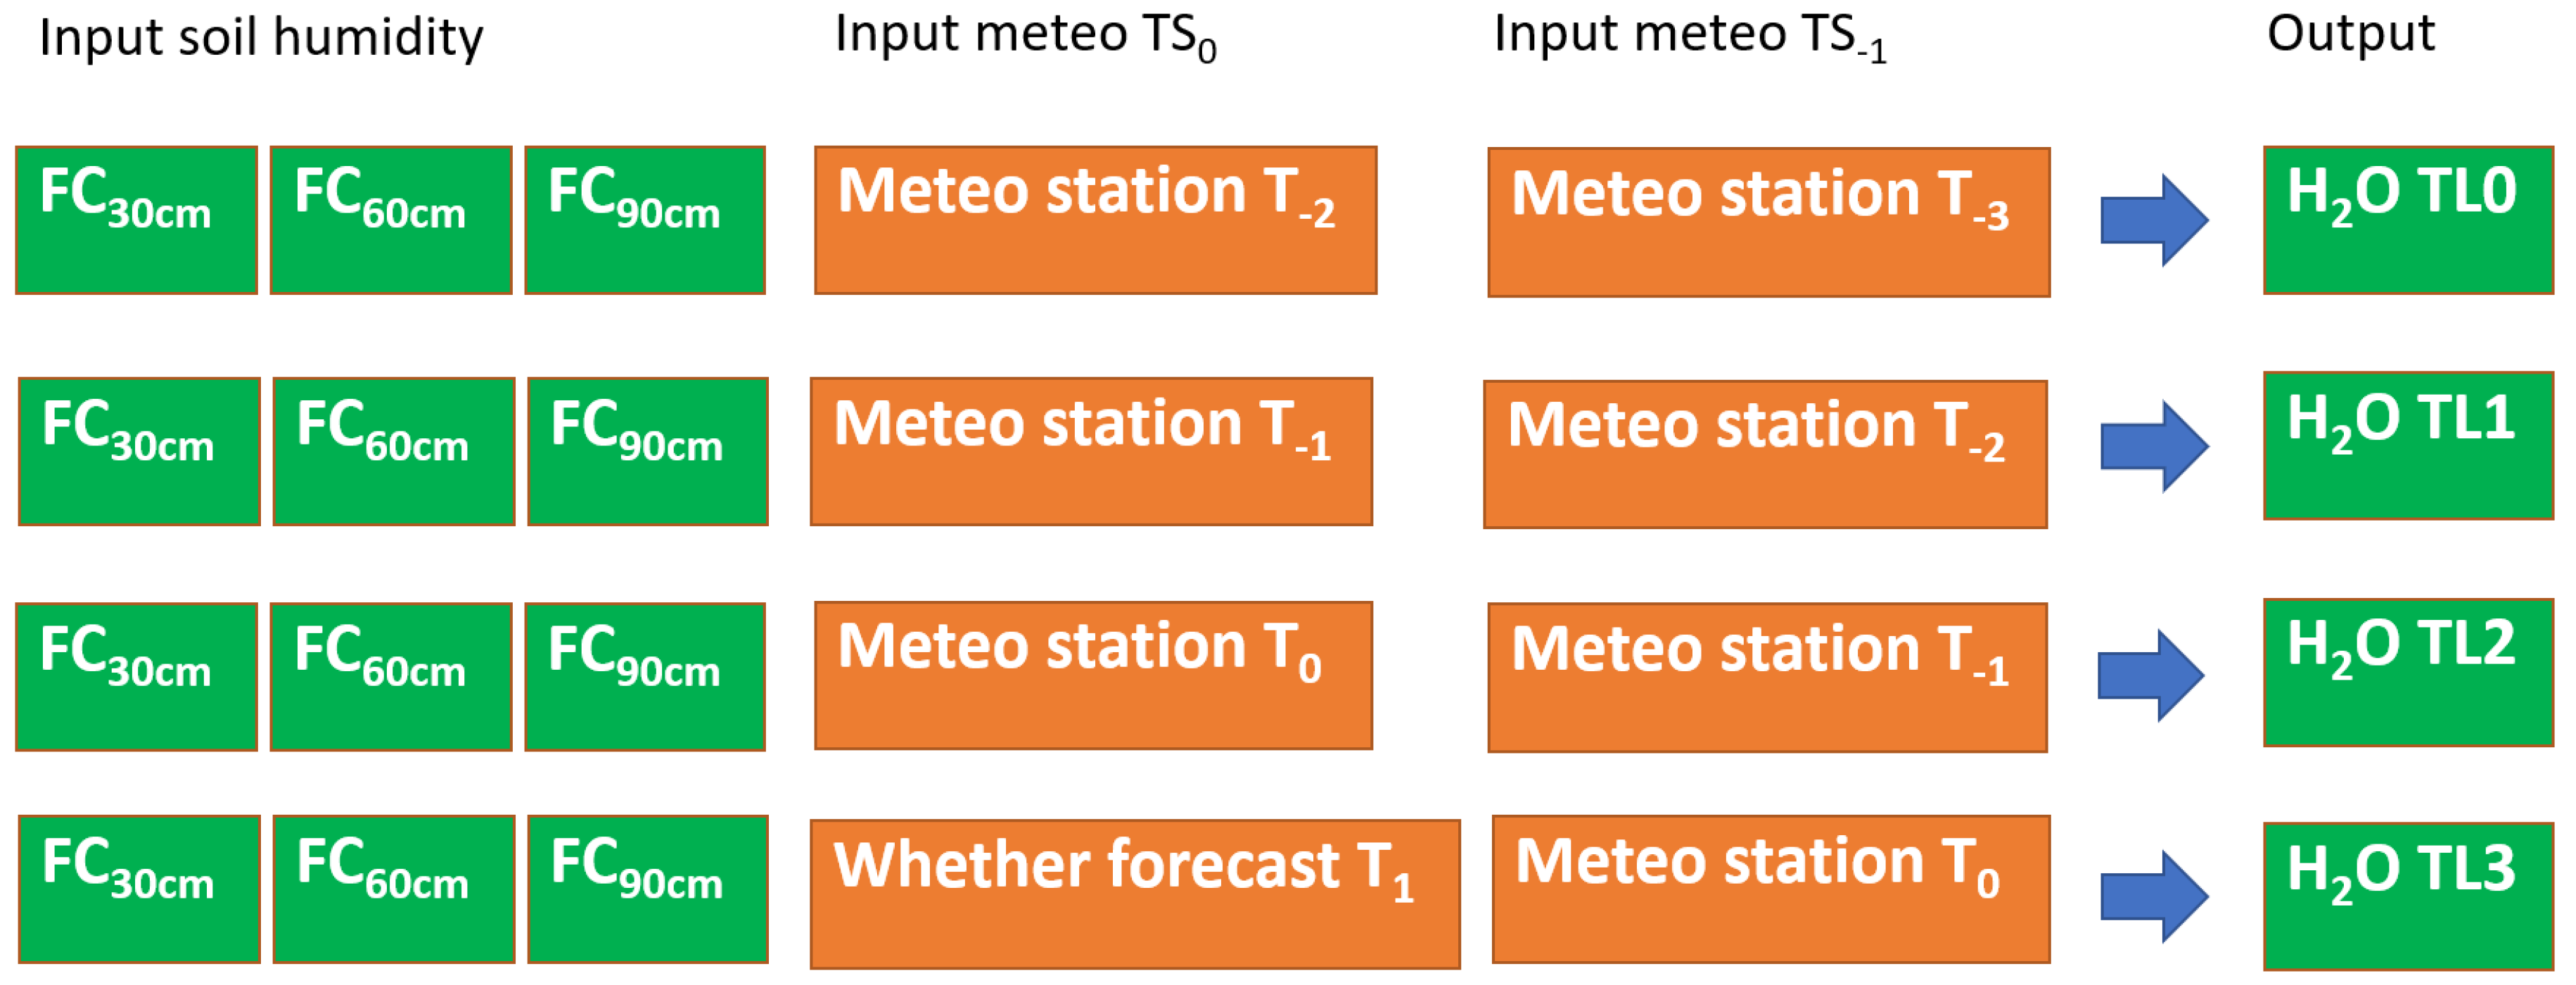Click the Output column heading

[x=2350, y=34]
